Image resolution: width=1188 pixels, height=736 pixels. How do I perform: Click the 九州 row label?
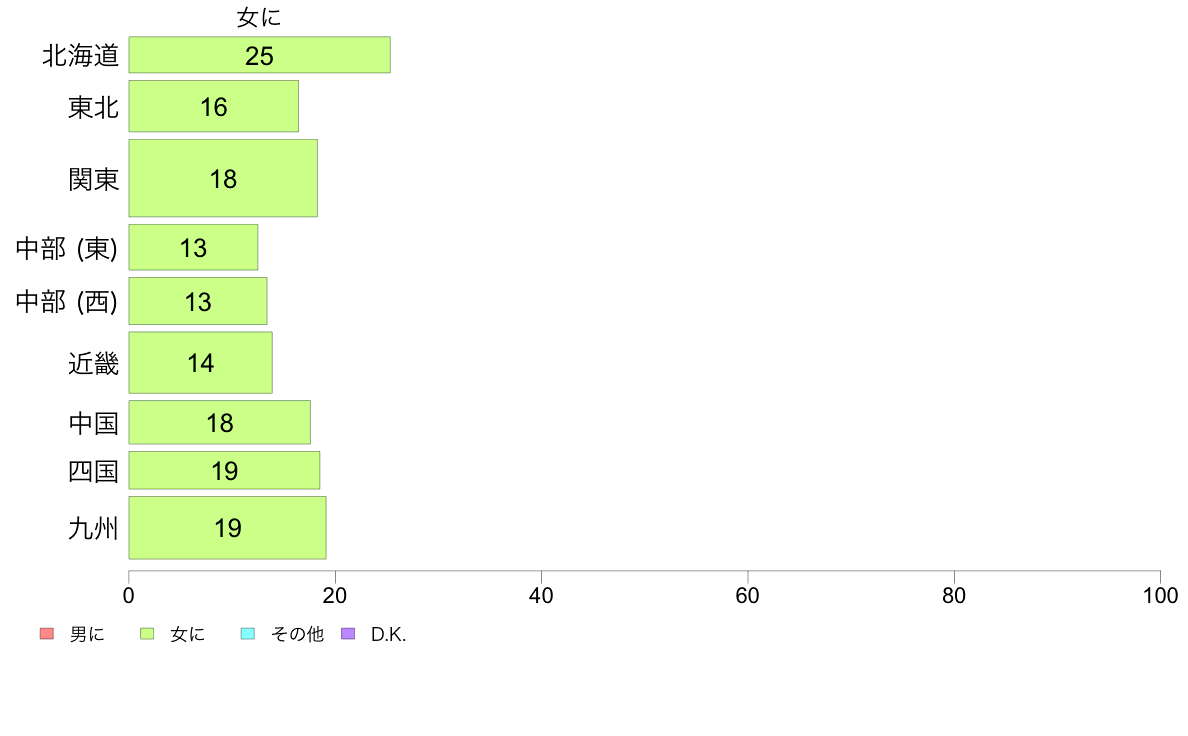click(x=93, y=528)
